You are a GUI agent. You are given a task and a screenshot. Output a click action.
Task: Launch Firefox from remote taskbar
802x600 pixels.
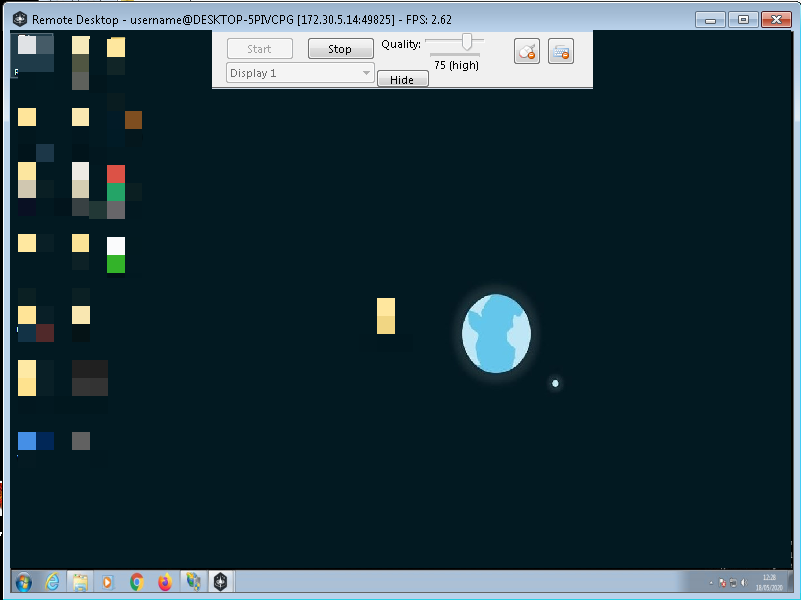click(165, 582)
